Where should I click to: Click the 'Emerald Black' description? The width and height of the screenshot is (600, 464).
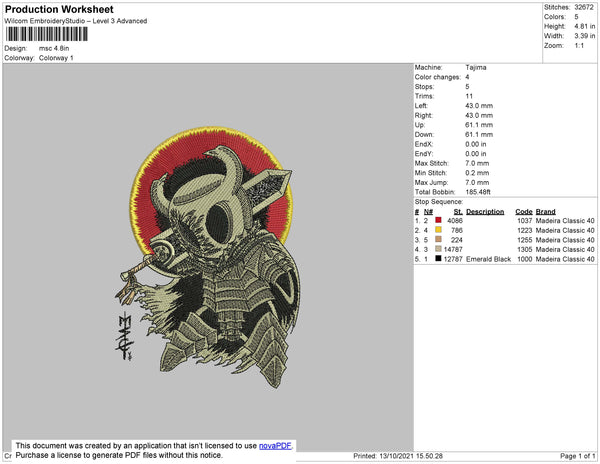coord(489,259)
